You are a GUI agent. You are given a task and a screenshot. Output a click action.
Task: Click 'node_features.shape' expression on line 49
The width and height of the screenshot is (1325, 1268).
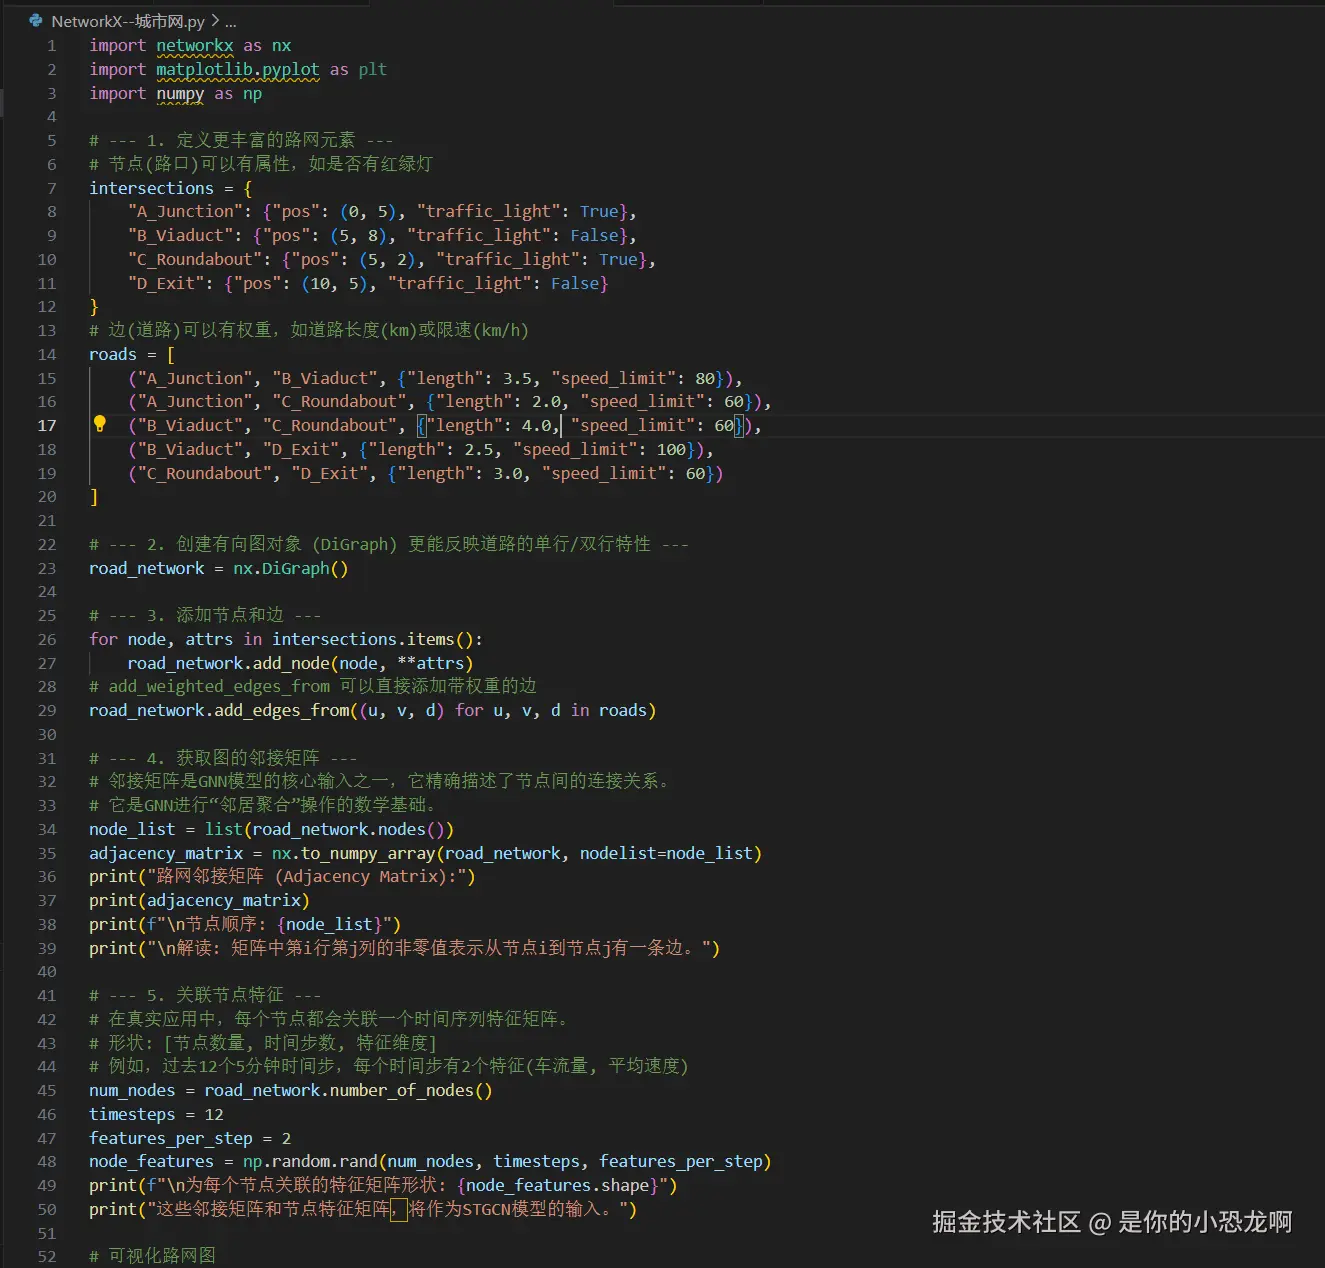(x=558, y=1186)
